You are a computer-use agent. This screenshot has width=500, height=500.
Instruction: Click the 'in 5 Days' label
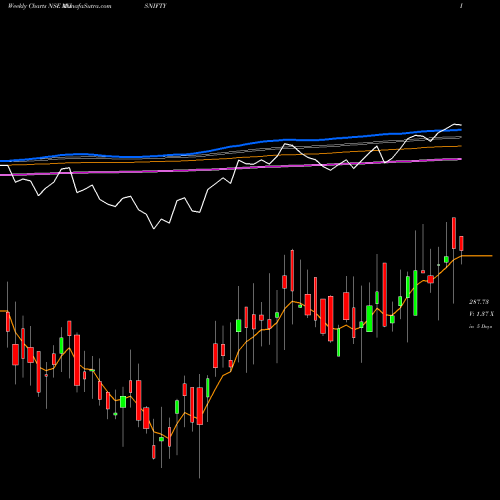pos(480,326)
